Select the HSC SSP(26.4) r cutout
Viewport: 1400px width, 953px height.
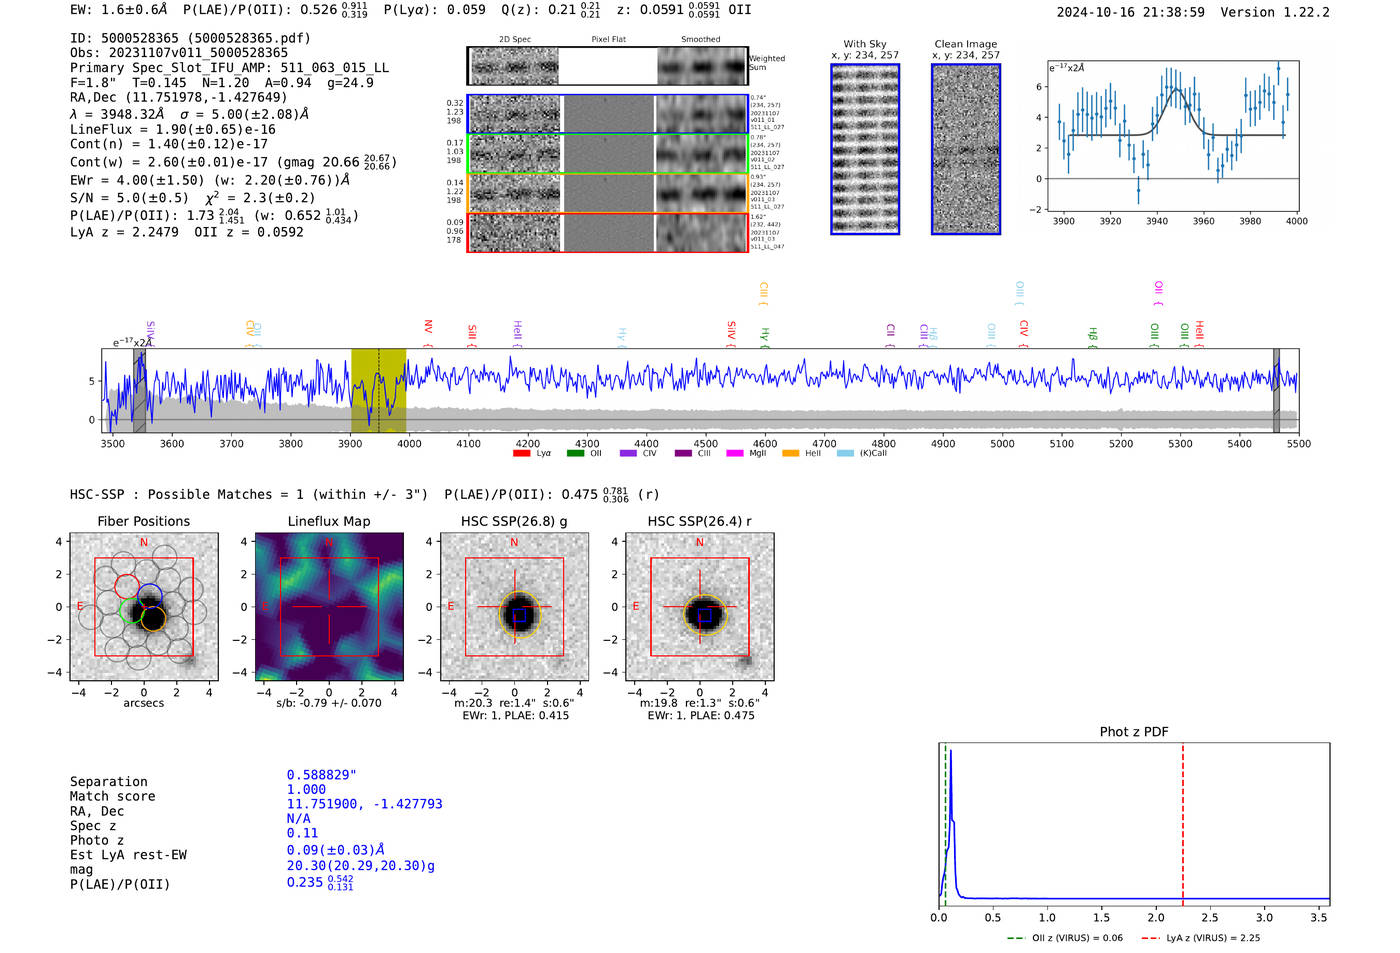pos(700,607)
